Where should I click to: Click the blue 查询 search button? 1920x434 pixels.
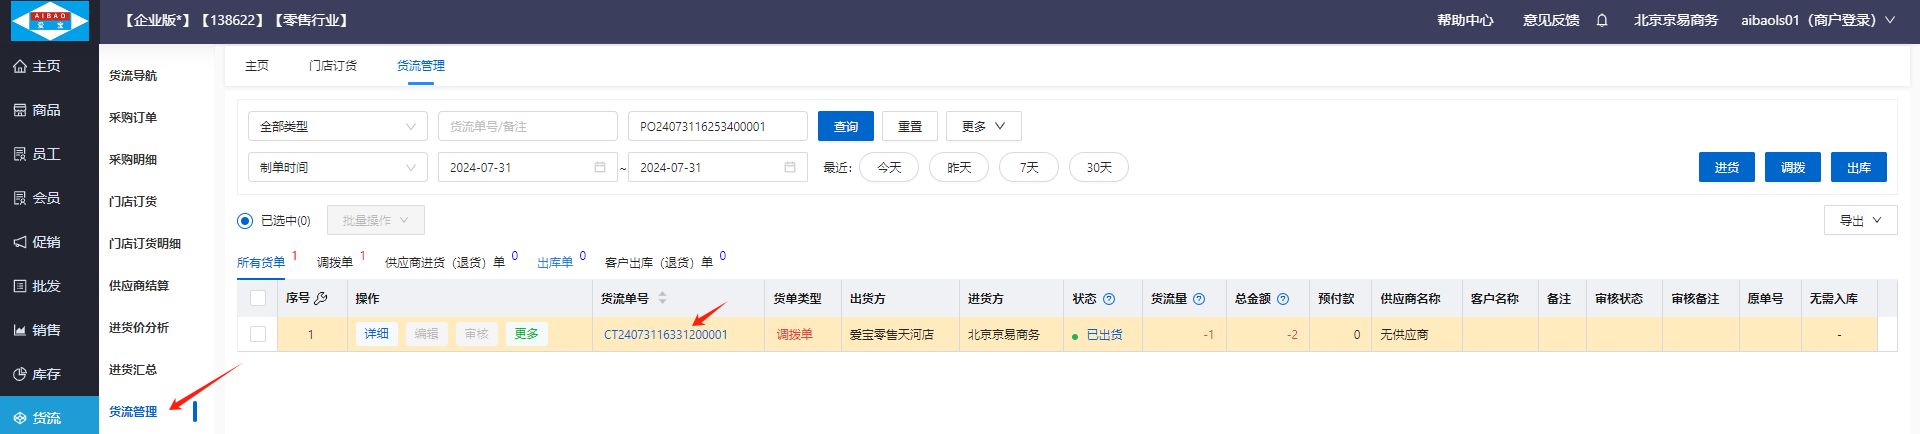[x=845, y=126]
